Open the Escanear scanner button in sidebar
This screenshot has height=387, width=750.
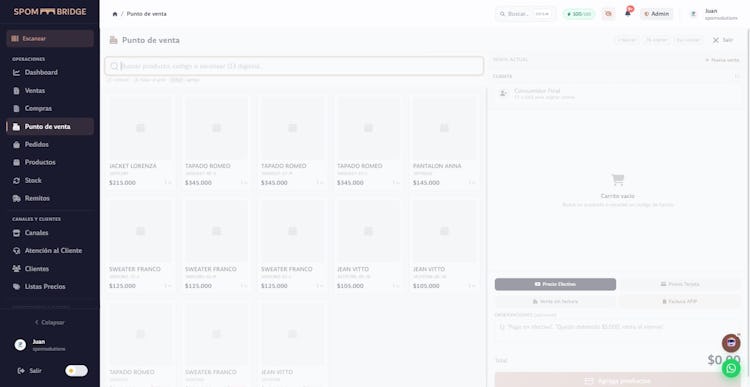coord(50,38)
